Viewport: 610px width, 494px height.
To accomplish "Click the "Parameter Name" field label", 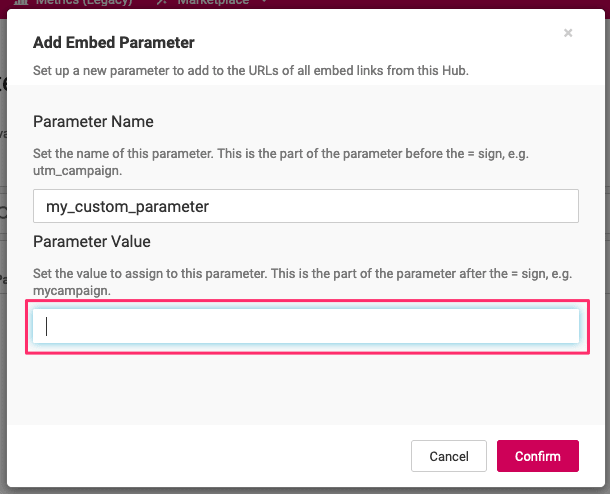I will tap(93, 122).
